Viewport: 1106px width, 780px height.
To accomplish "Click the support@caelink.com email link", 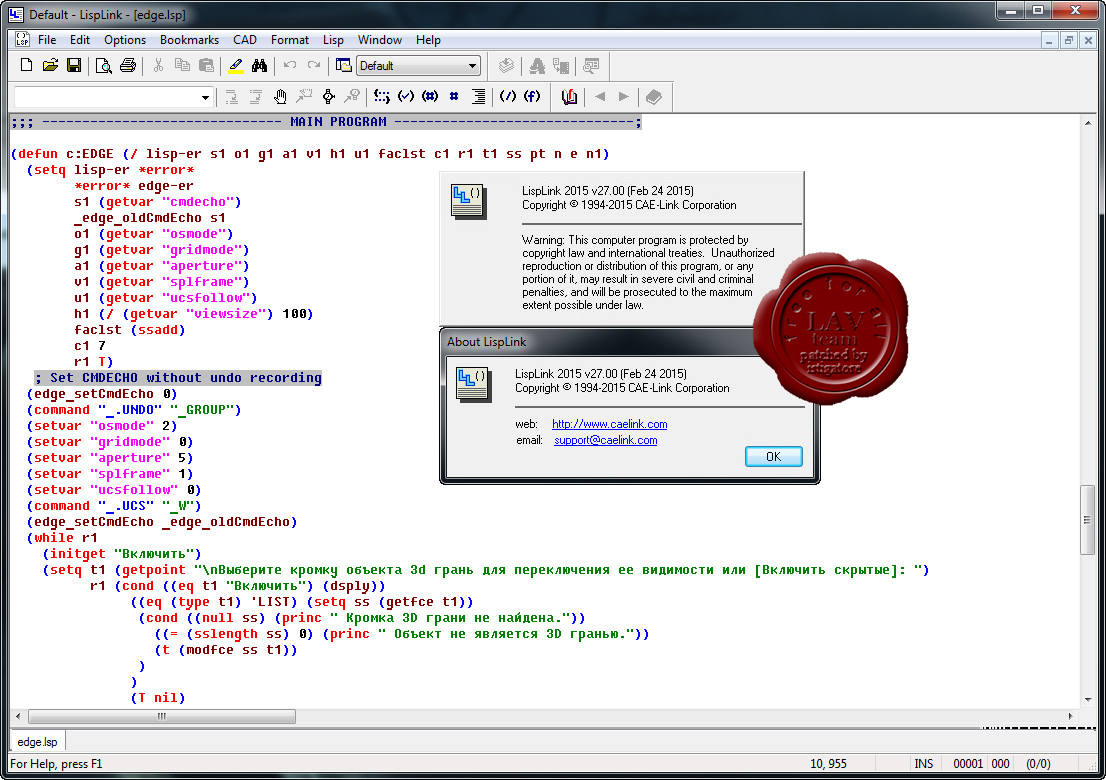I will [x=605, y=440].
